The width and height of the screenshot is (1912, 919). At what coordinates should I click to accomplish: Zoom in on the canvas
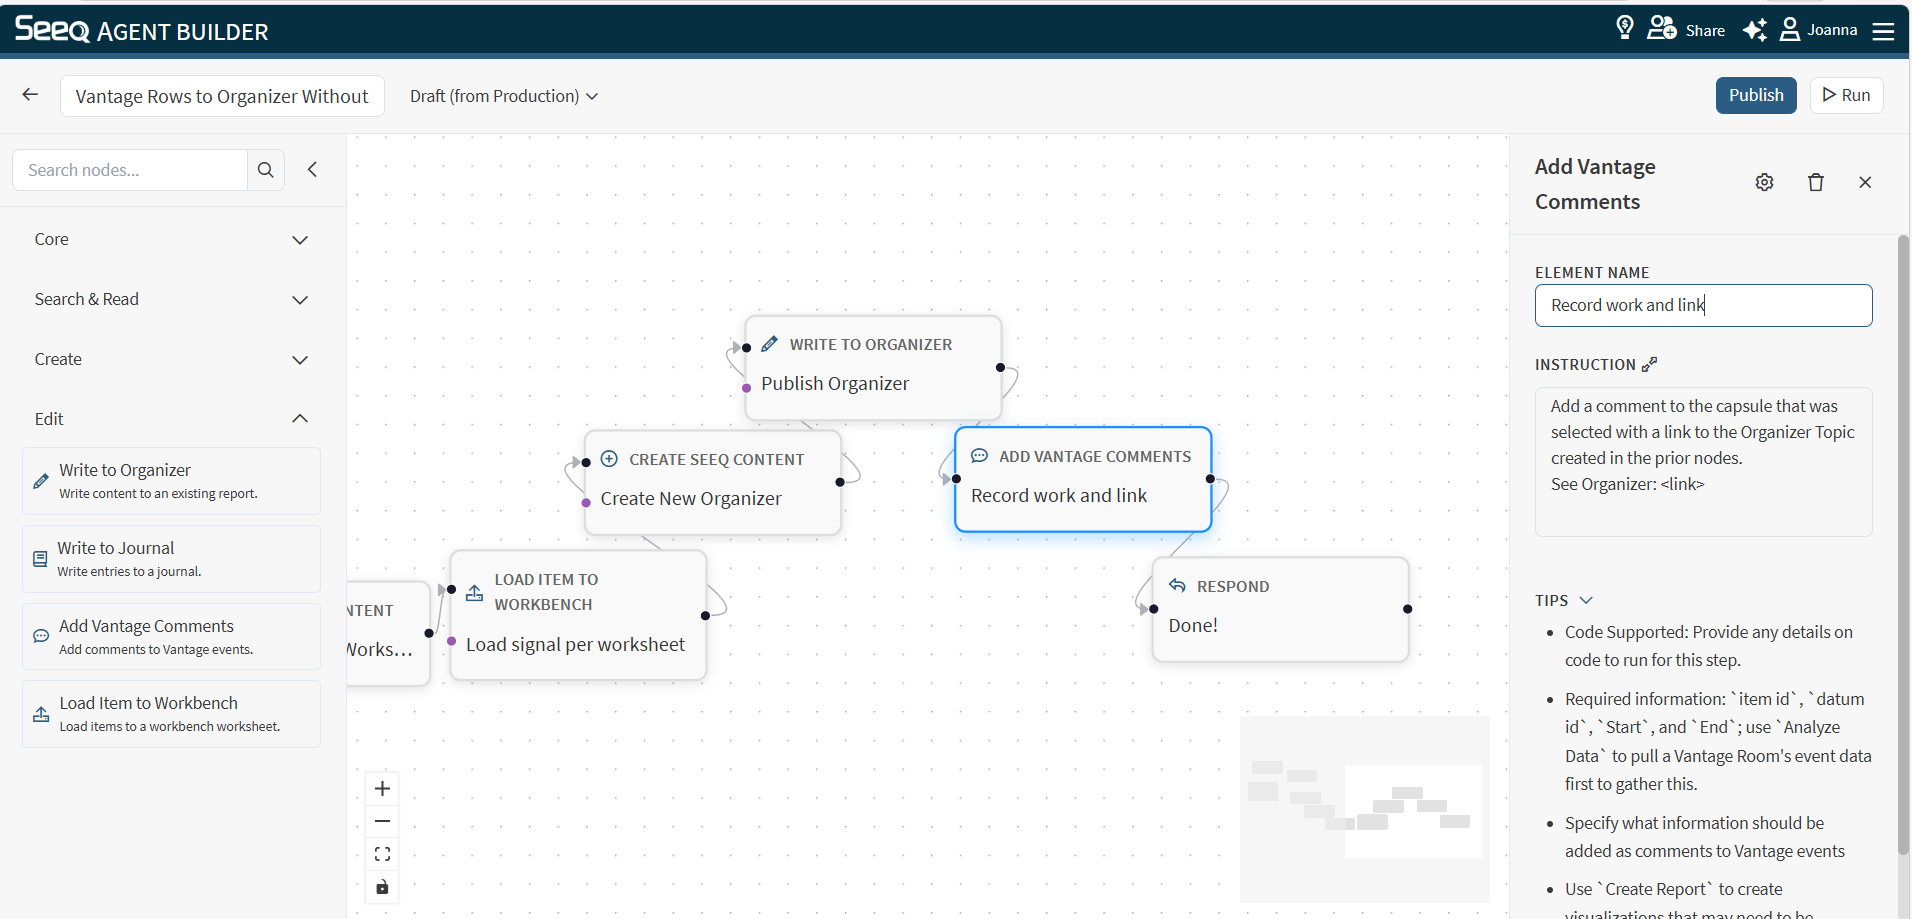(382, 789)
